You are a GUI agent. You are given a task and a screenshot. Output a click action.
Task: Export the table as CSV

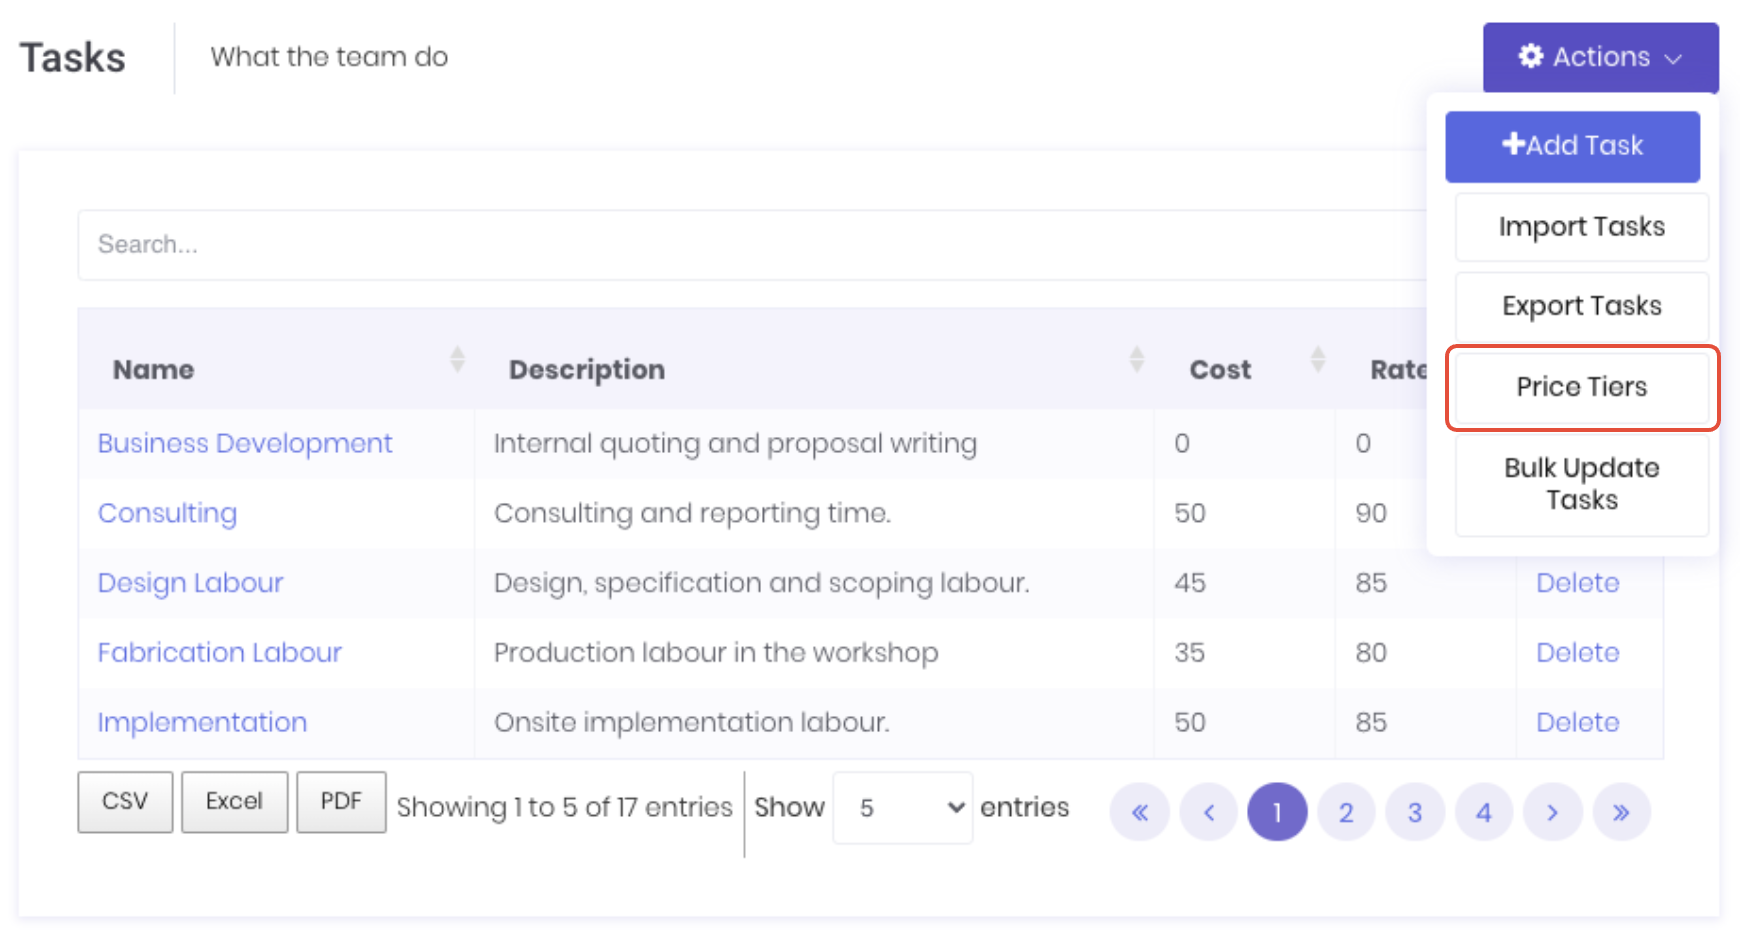tap(125, 802)
